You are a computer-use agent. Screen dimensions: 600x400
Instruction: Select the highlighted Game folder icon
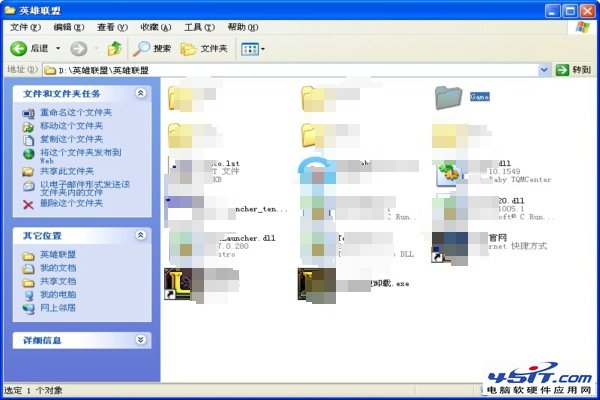click(448, 97)
